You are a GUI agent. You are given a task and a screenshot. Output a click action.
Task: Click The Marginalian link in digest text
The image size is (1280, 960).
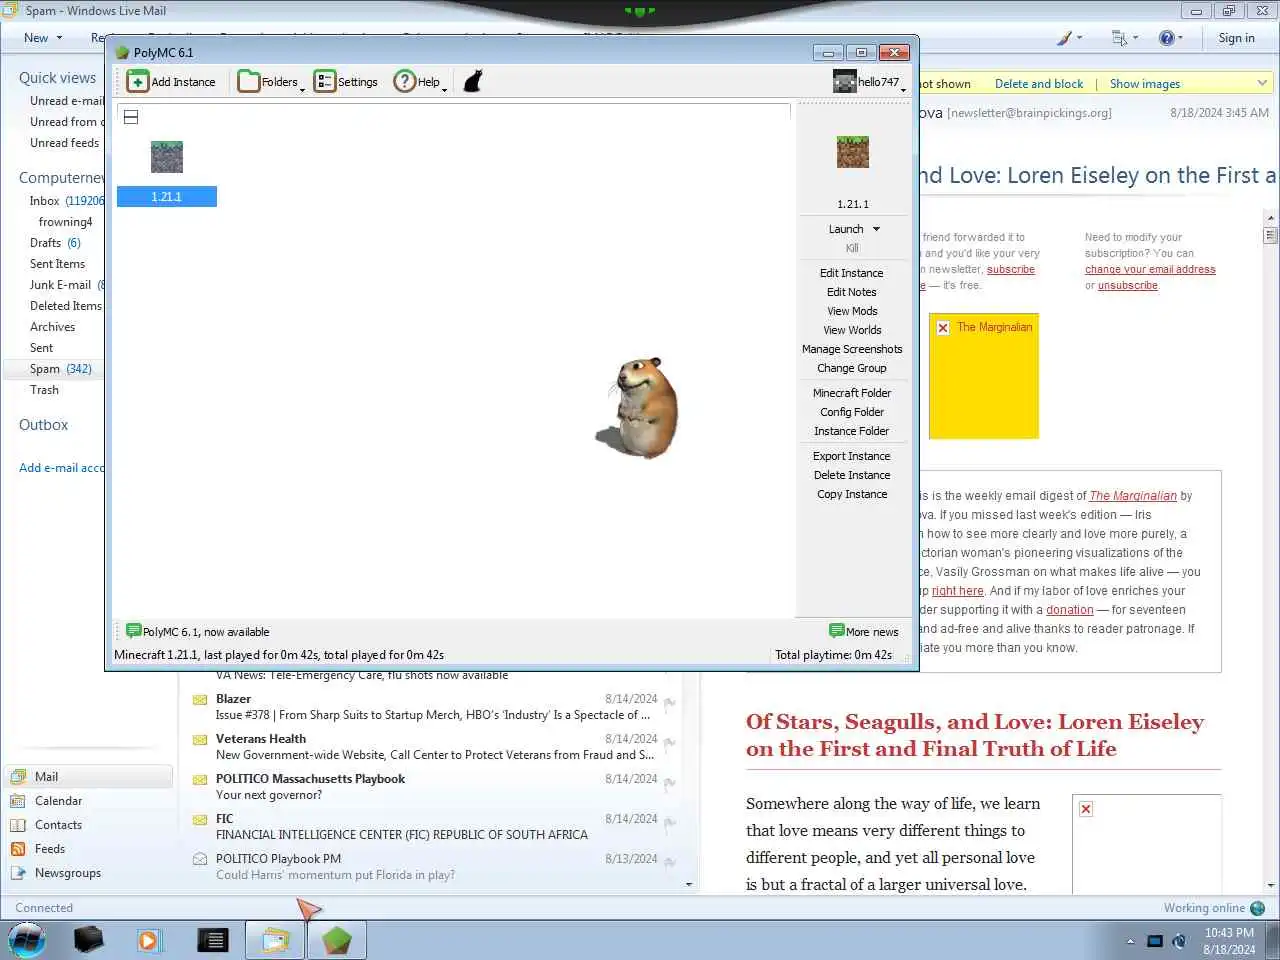click(1133, 496)
